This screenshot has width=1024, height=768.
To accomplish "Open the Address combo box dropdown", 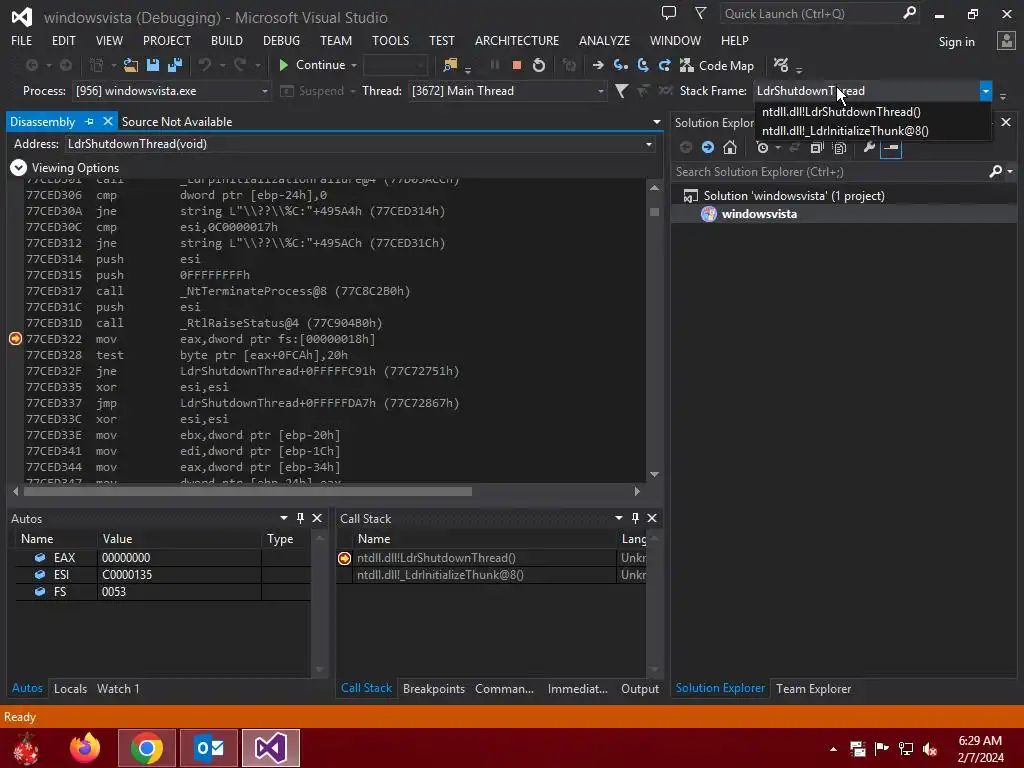I will [648, 144].
